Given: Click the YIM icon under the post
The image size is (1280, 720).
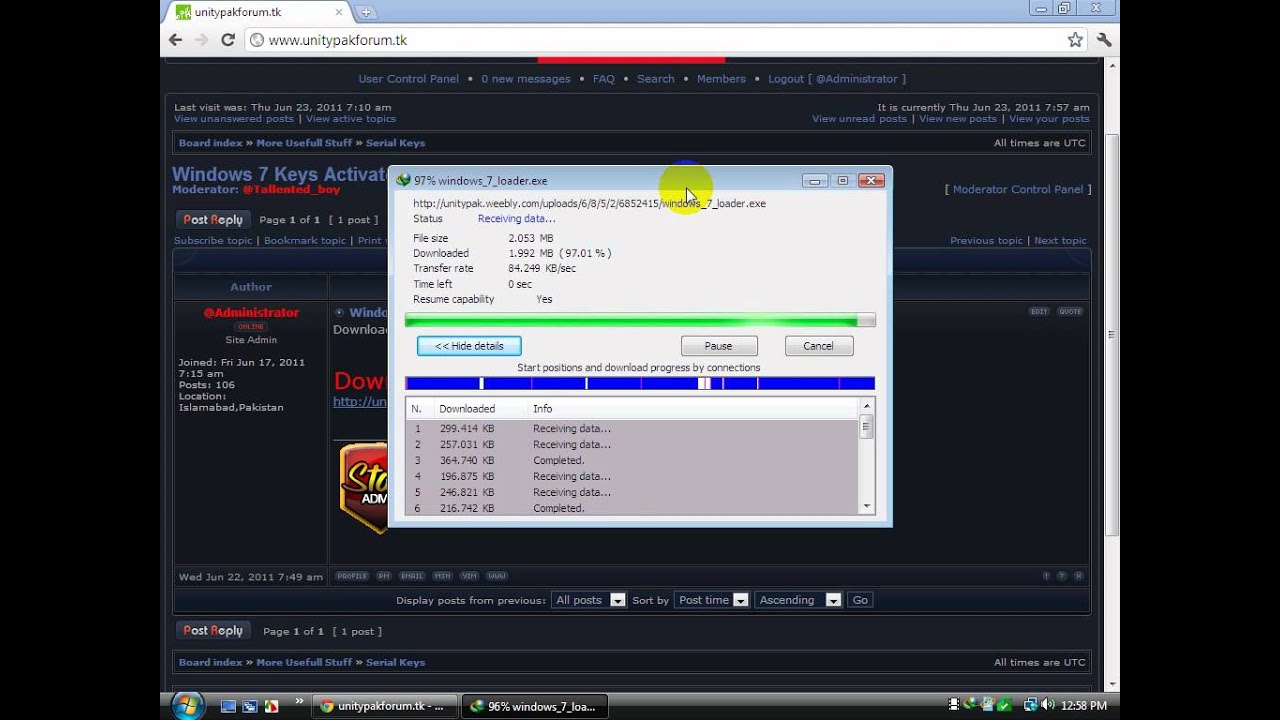Looking at the screenshot, I should coord(469,576).
